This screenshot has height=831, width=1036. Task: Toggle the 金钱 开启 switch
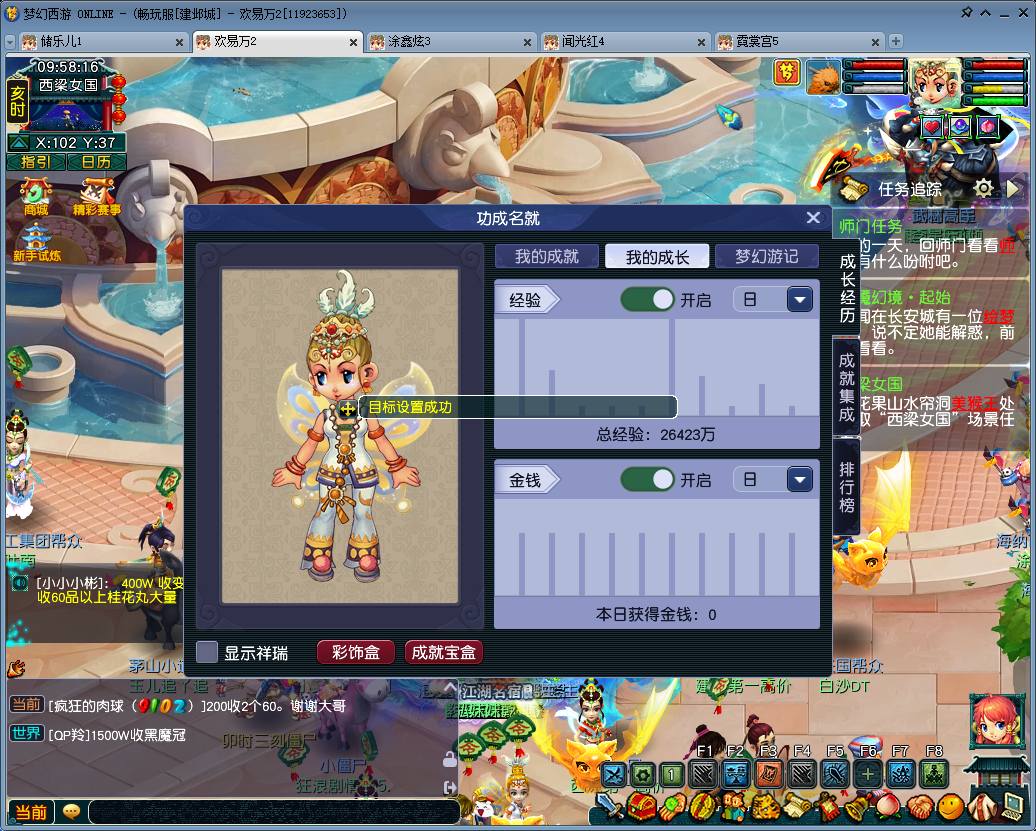(x=647, y=480)
